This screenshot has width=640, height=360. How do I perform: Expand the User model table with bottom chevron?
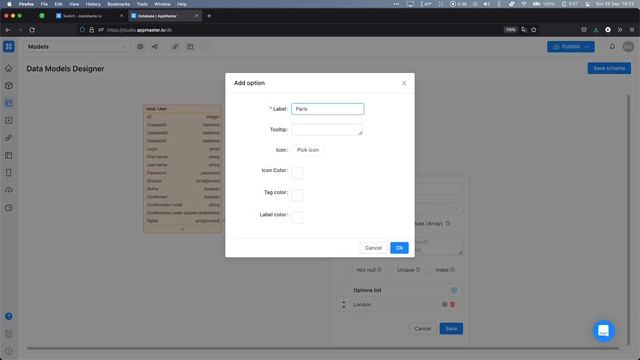point(182,229)
